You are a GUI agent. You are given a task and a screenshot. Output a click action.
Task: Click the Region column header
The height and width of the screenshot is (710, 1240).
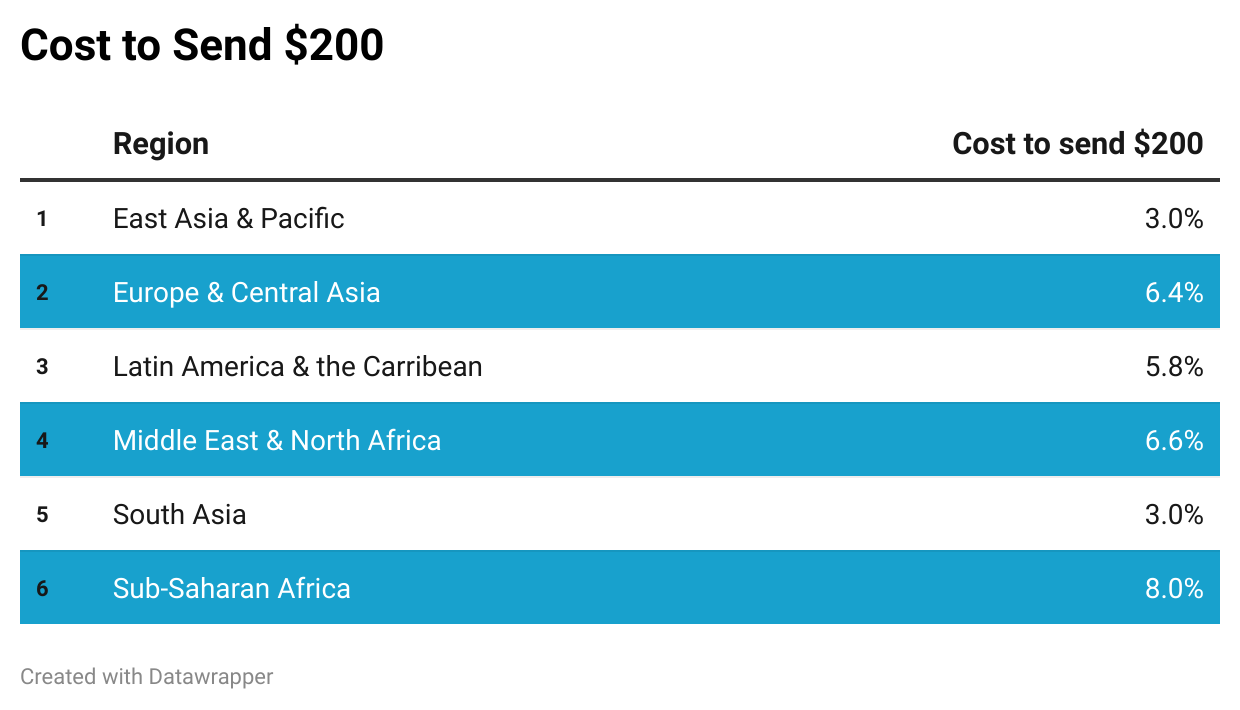(x=161, y=144)
